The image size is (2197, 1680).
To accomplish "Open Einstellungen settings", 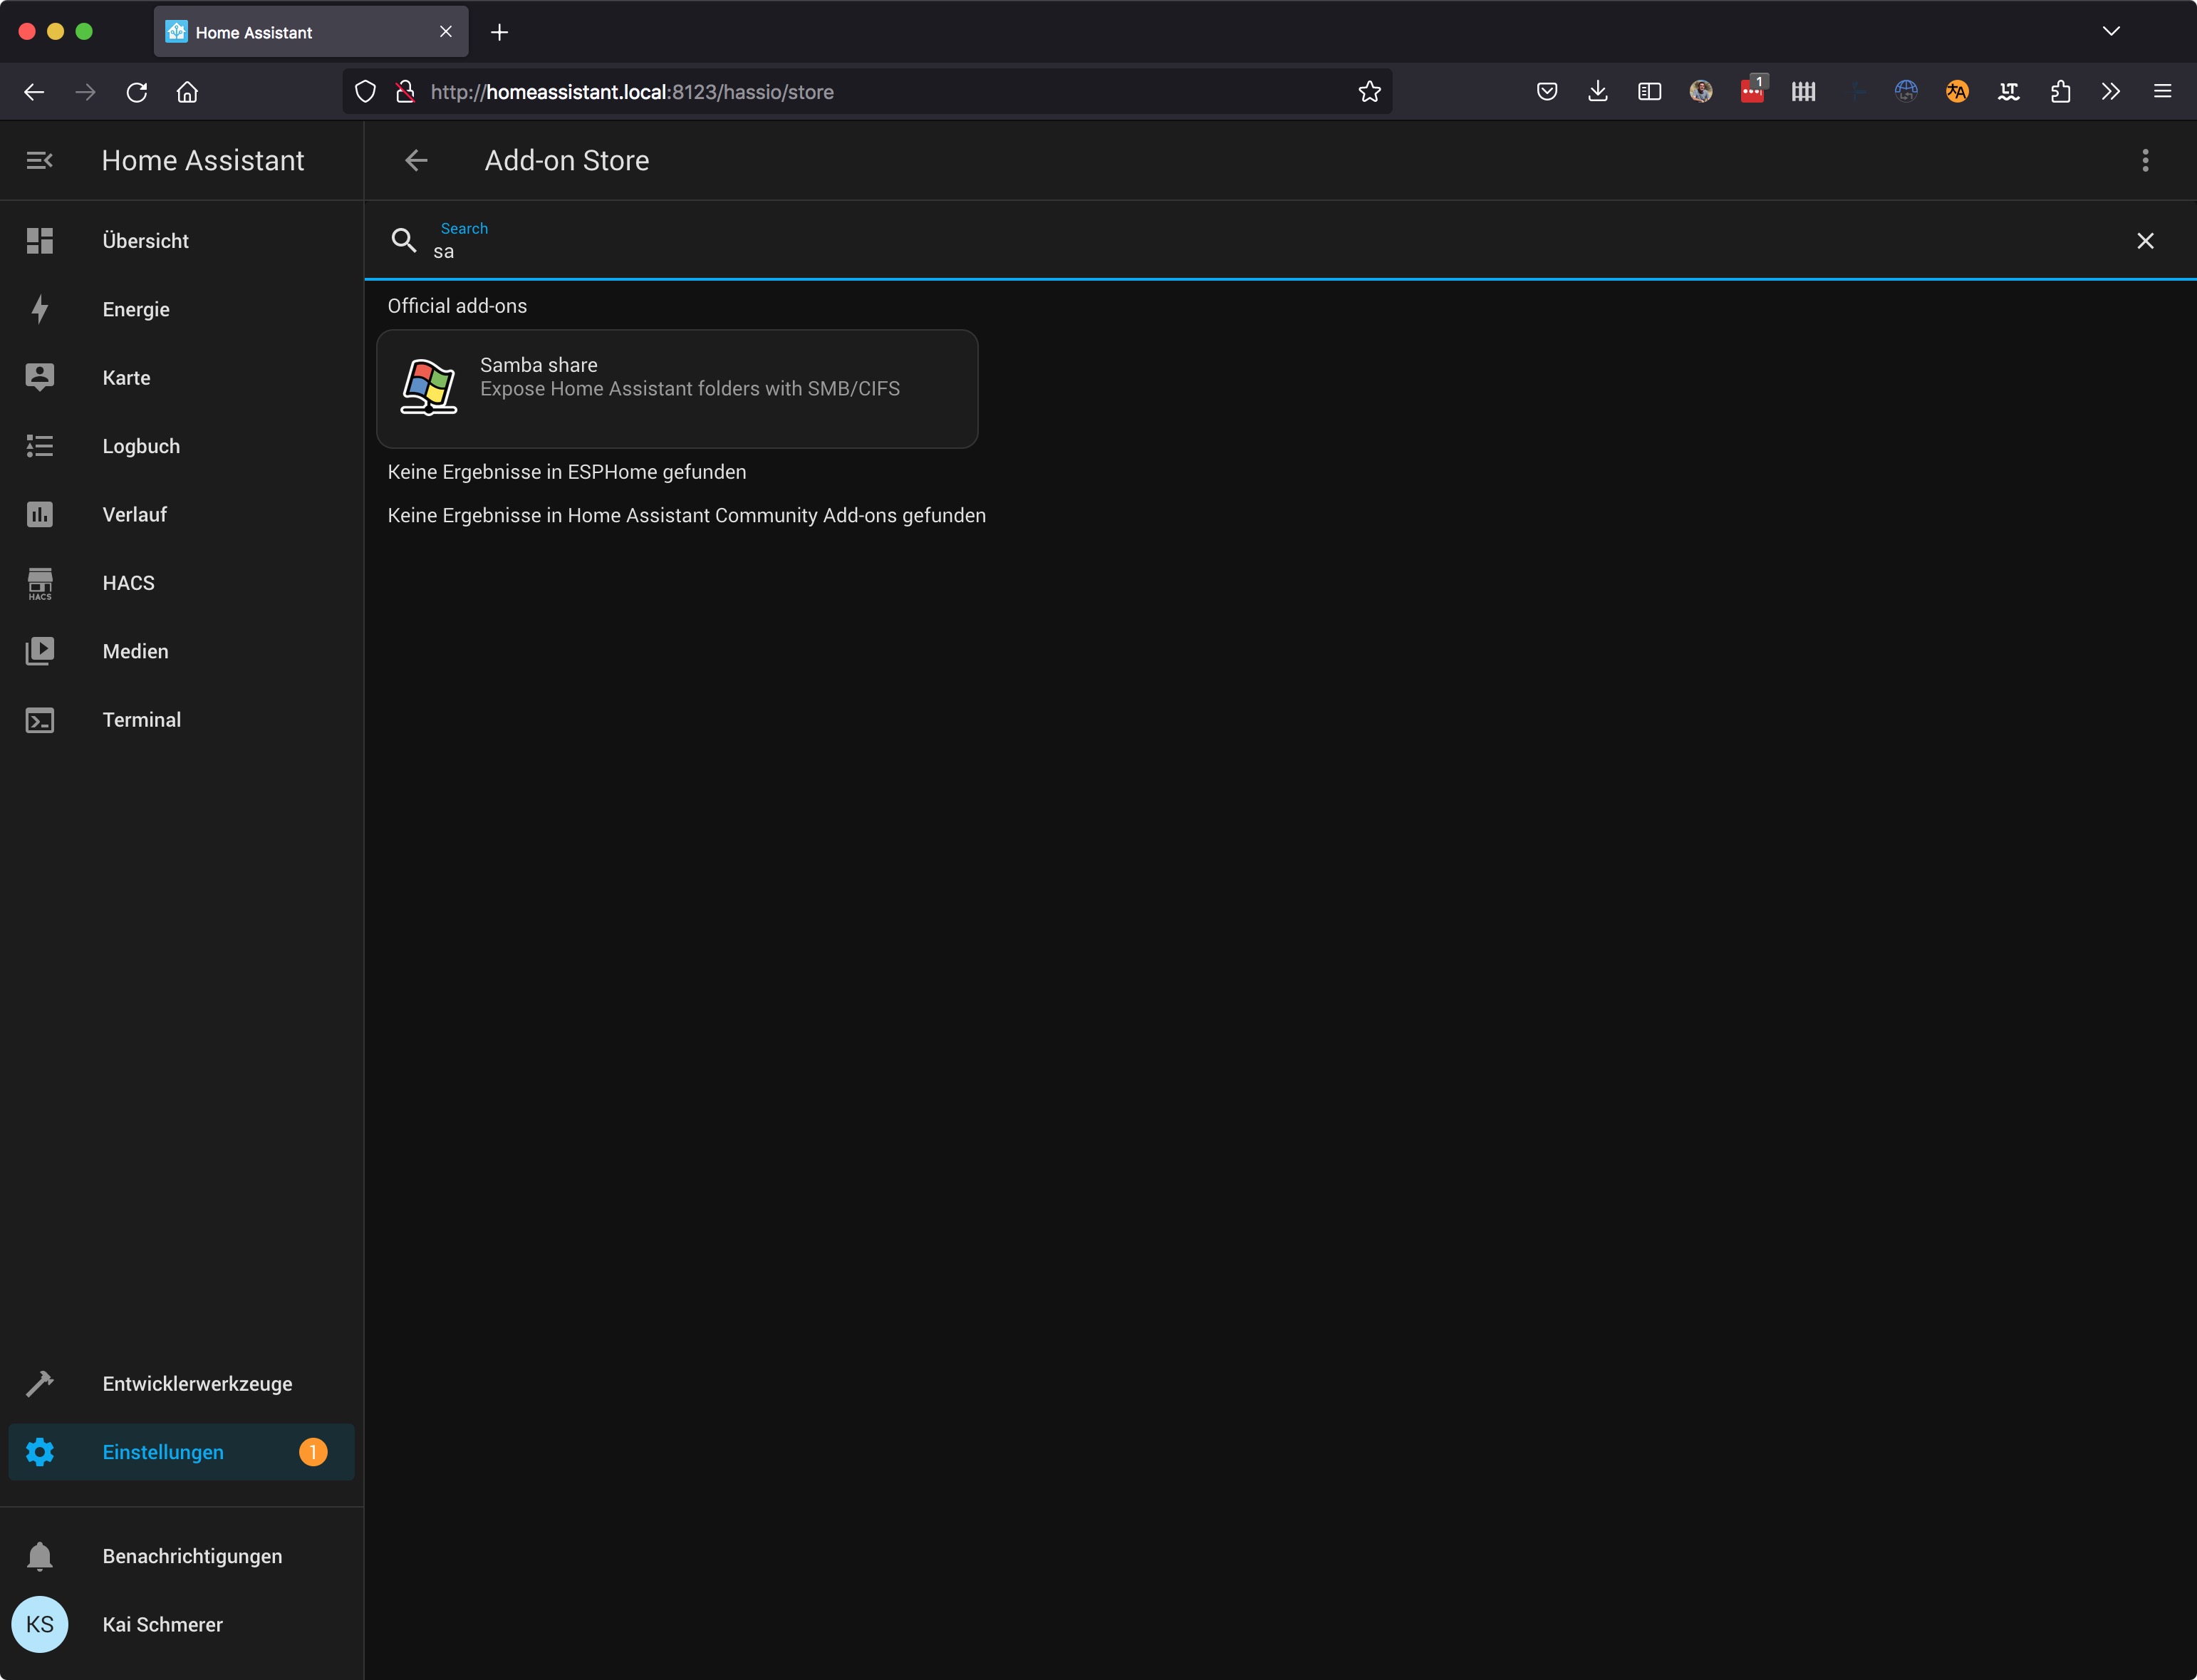I will coord(163,1452).
